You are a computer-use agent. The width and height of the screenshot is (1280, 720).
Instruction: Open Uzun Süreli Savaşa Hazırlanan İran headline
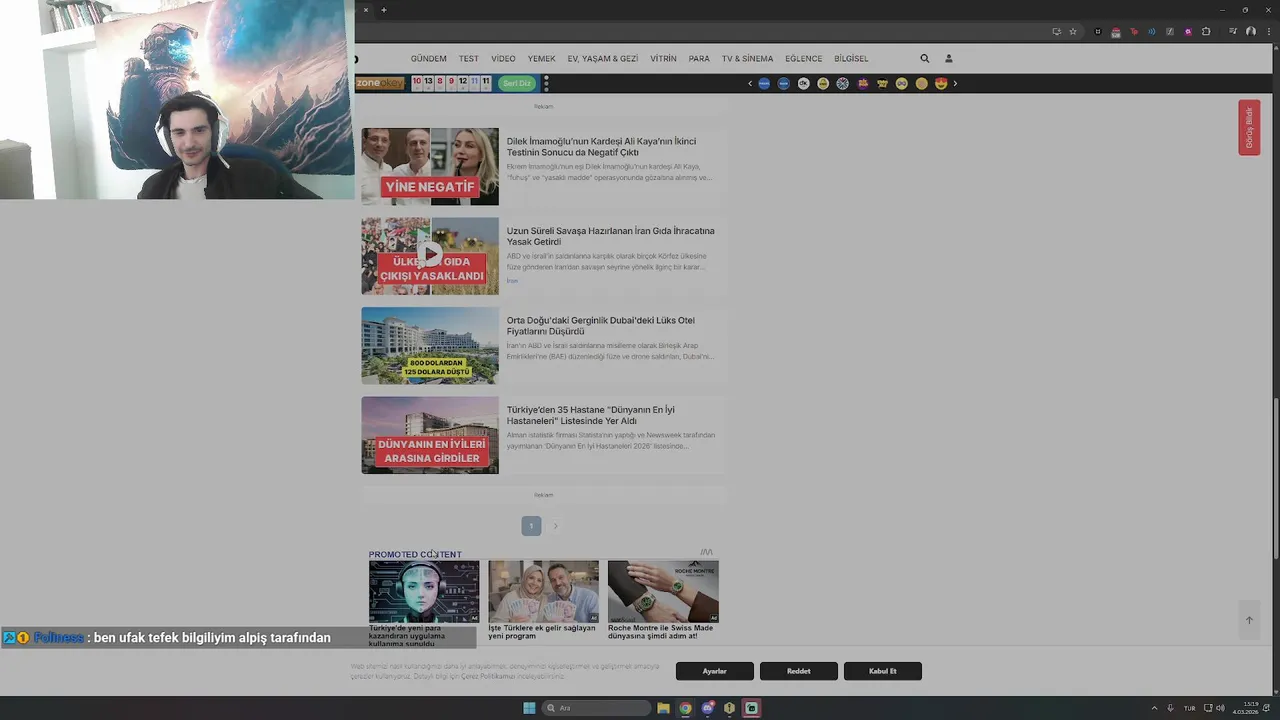(610, 236)
